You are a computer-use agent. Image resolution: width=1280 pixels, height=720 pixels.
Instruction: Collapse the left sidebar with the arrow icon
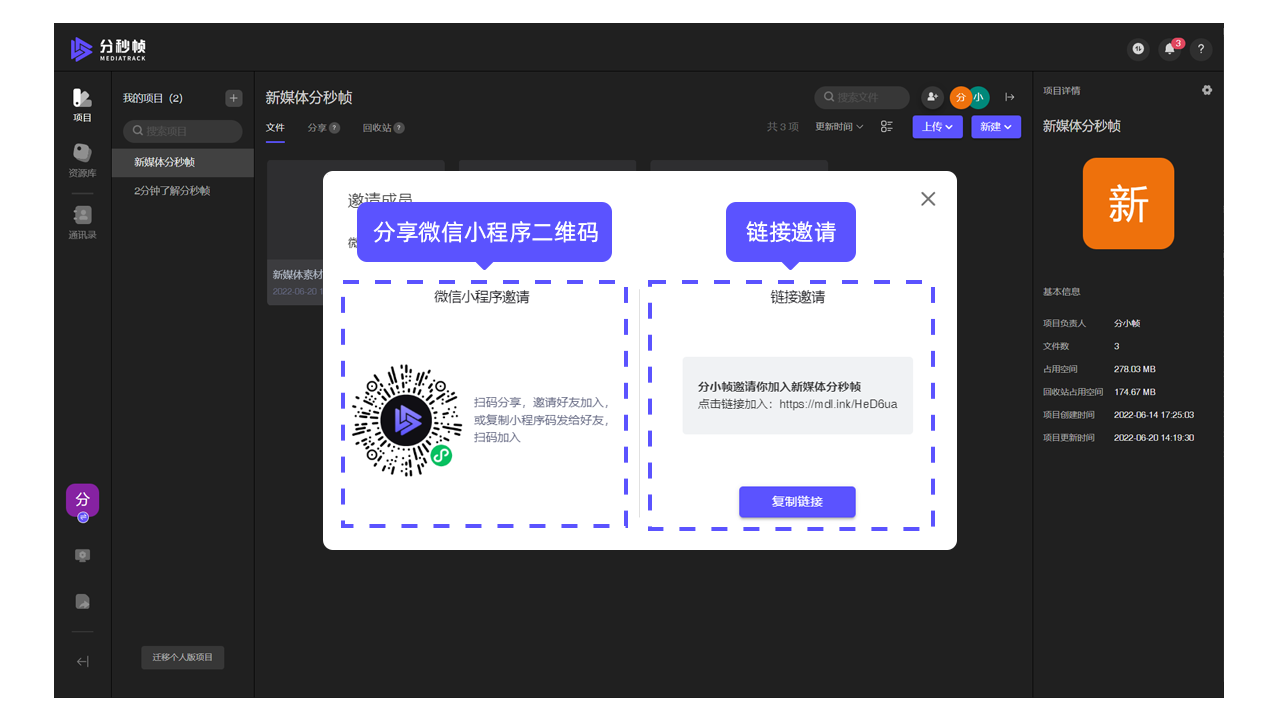83,661
